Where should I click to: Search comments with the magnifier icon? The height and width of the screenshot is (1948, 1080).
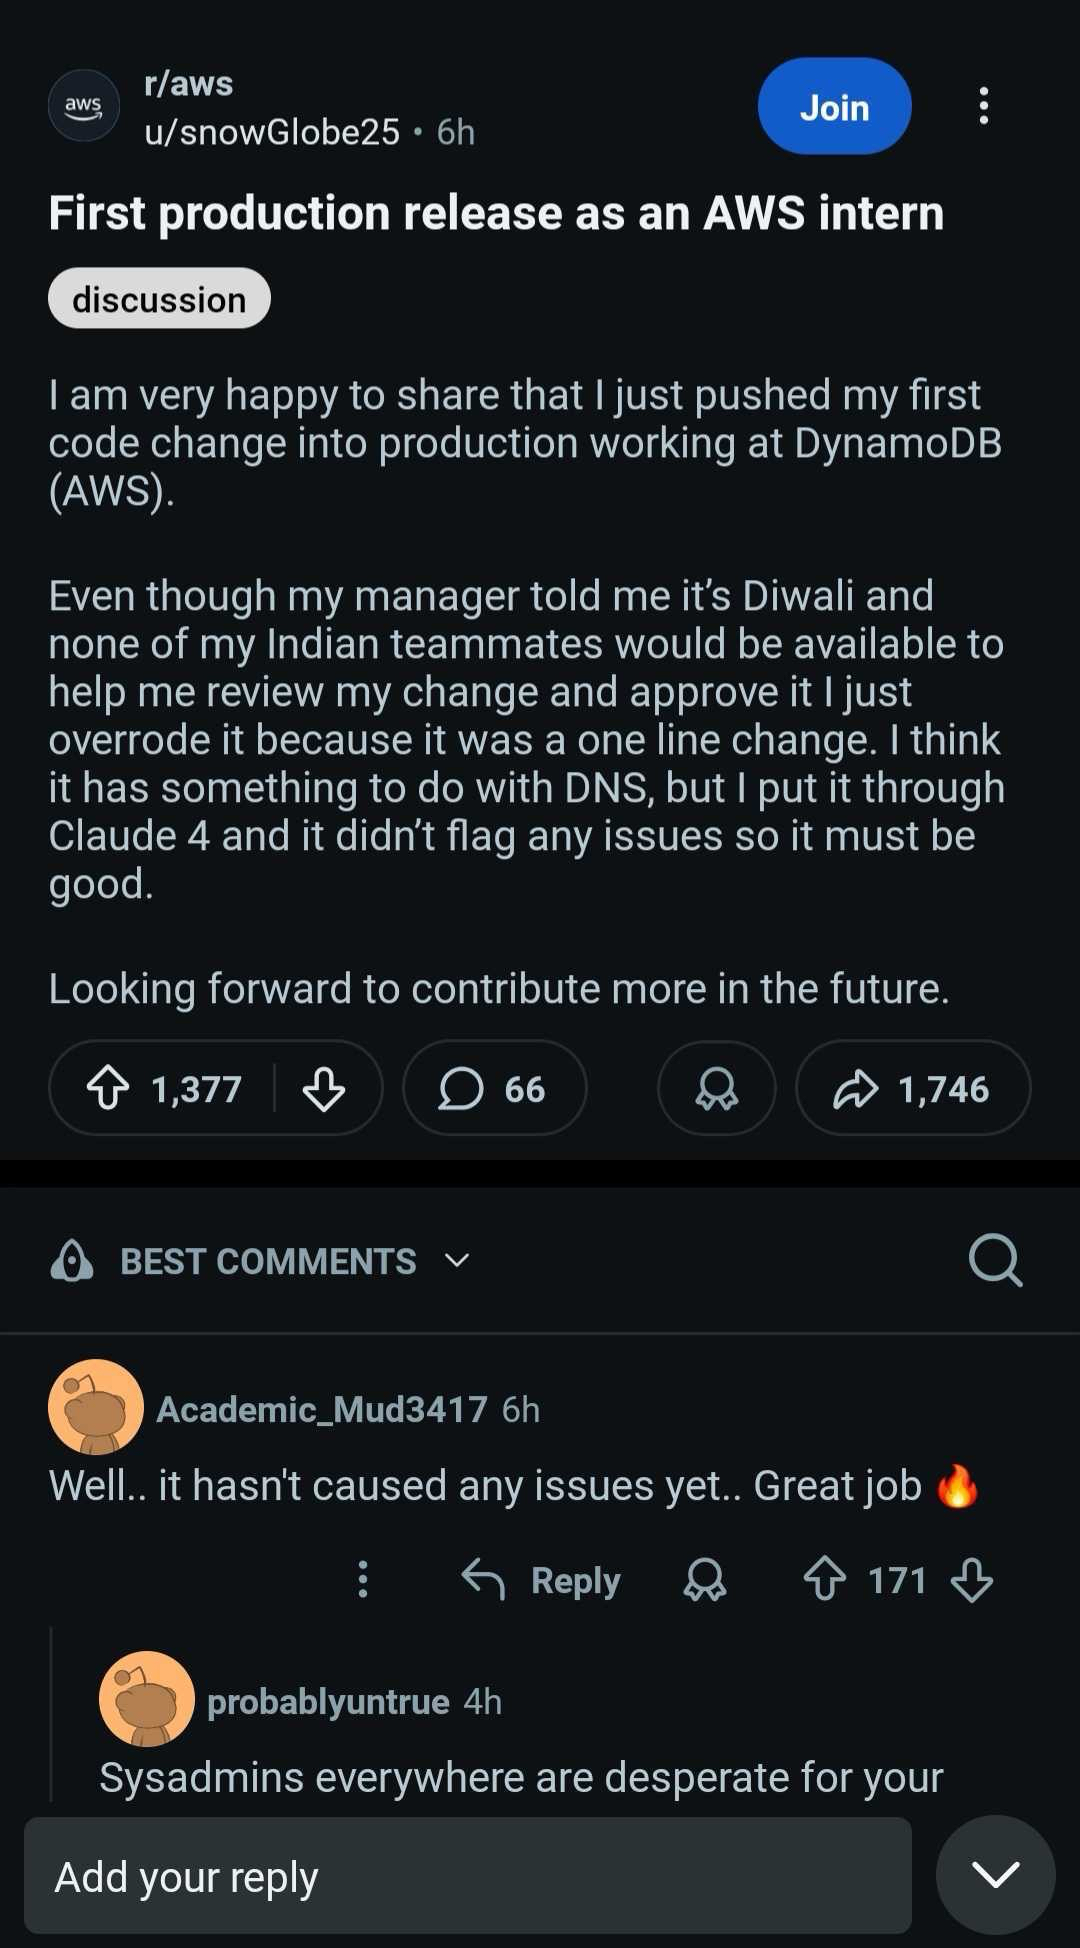click(995, 1260)
